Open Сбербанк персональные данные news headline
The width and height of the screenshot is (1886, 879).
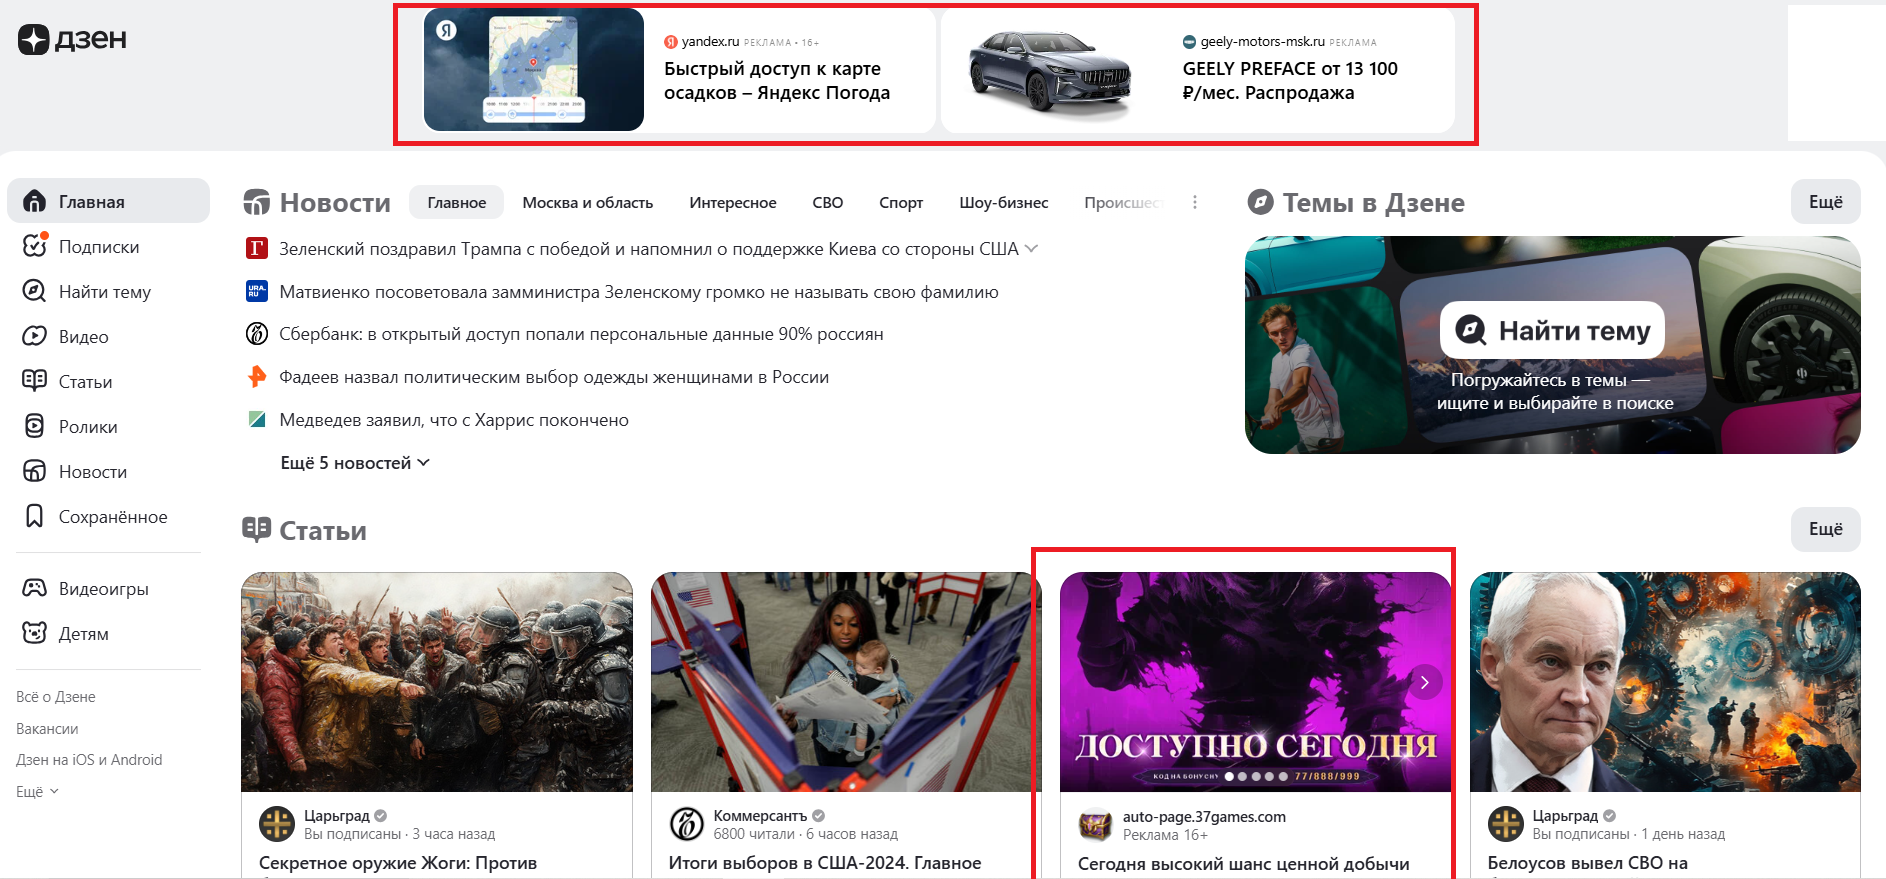point(581,334)
